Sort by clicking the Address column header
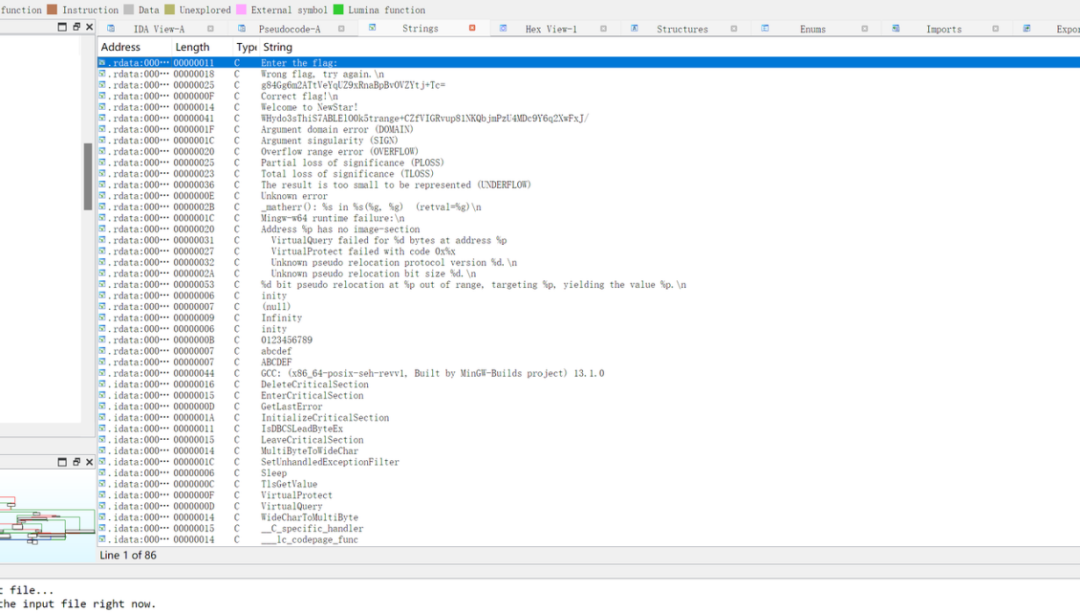 [x=122, y=46]
